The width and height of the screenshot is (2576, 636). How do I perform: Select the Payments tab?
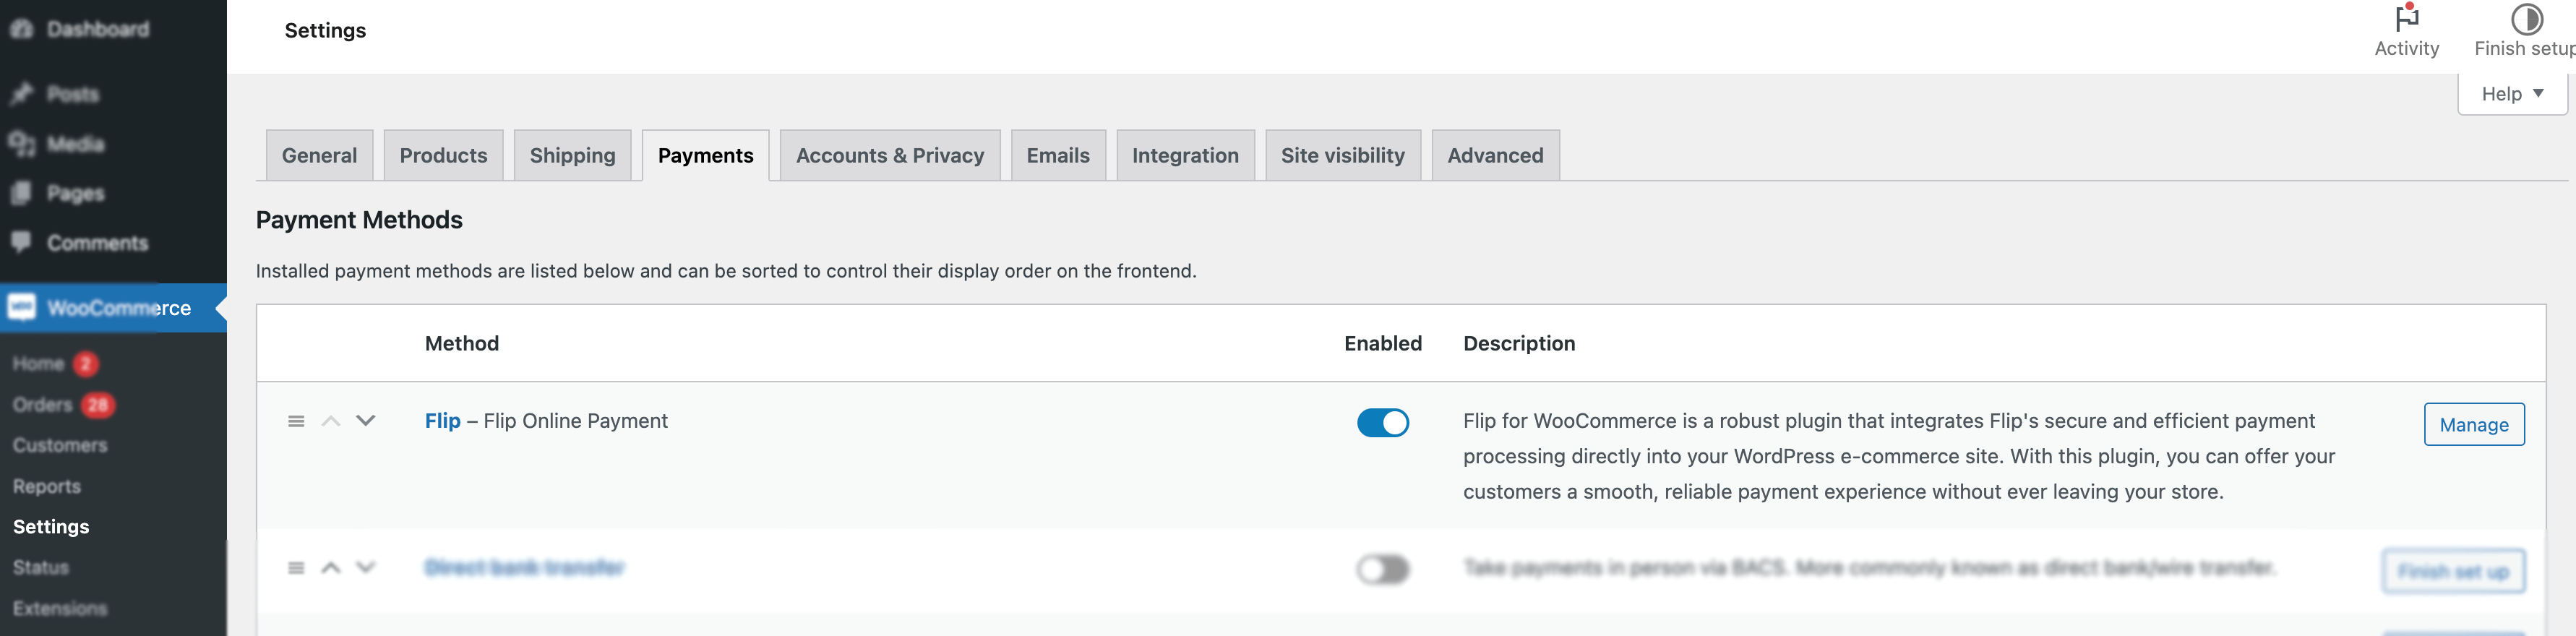click(705, 155)
